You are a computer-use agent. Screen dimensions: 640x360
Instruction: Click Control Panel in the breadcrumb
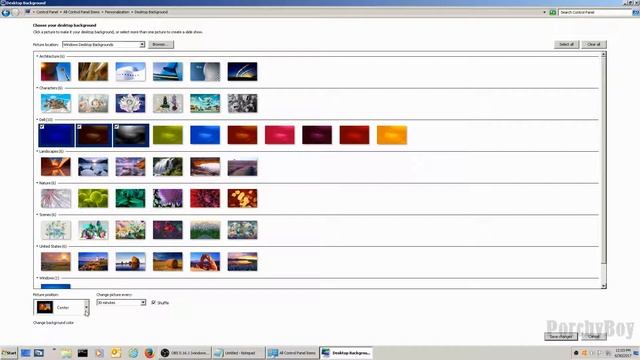(47, 12)
